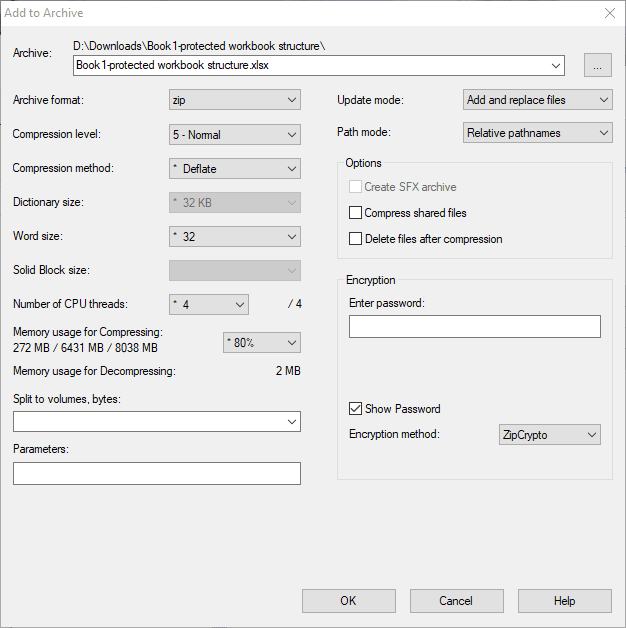Open the Path mode dropdown
The image size is (626, 628).
537,133
